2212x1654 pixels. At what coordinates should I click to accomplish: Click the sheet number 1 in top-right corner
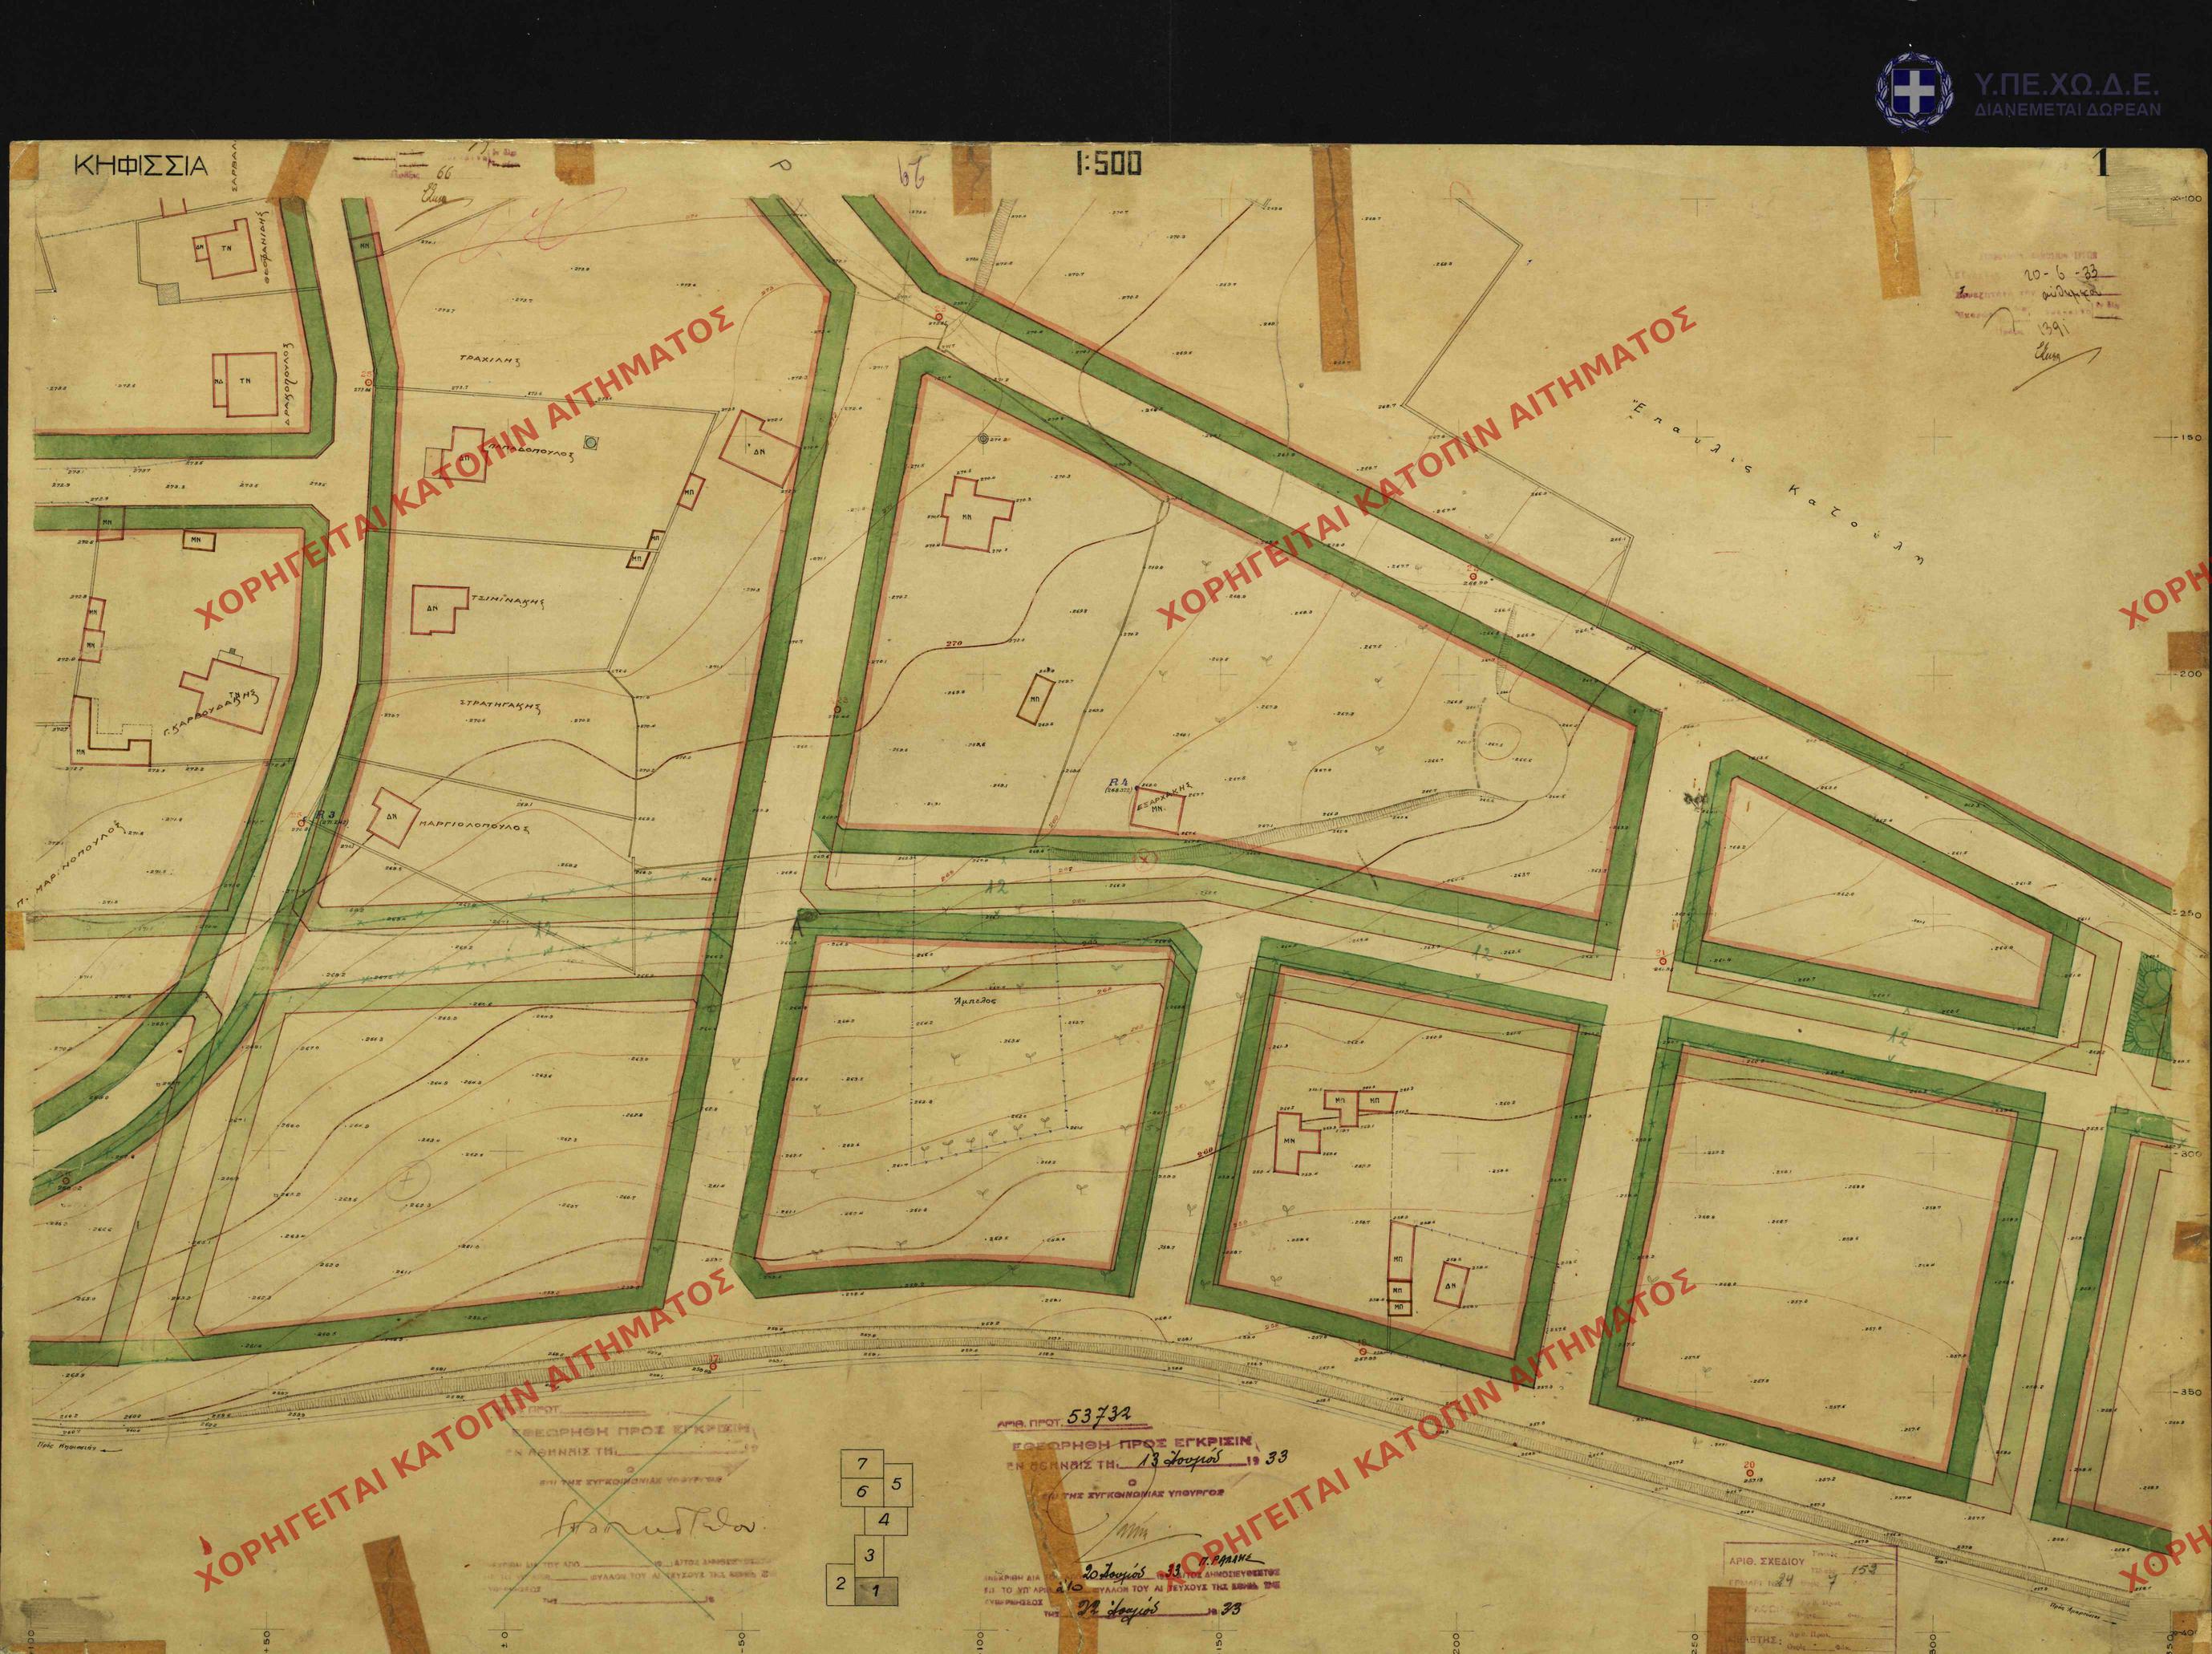pyautogui.click(x=2103, y=164)
